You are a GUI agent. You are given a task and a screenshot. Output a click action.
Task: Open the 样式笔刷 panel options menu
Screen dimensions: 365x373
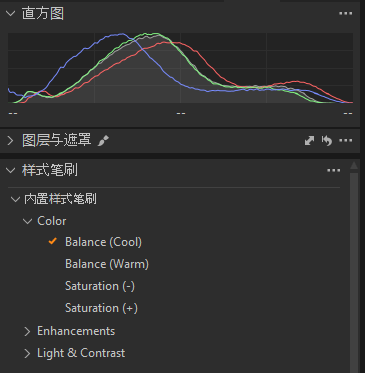pos(334,171)
